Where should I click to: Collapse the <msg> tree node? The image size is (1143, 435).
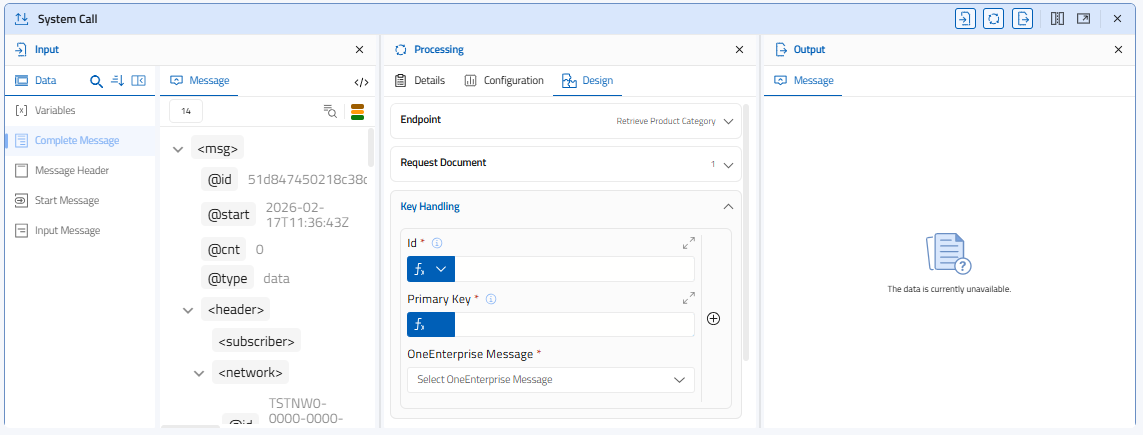pyautogui.click(x=178, y=150)
